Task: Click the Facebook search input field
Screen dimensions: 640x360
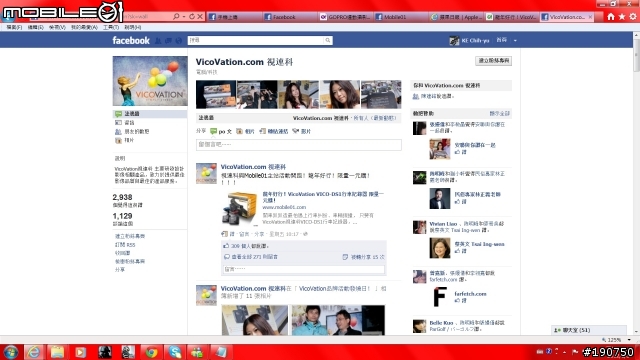Action: pyautogui.click(x=256, y=40)
